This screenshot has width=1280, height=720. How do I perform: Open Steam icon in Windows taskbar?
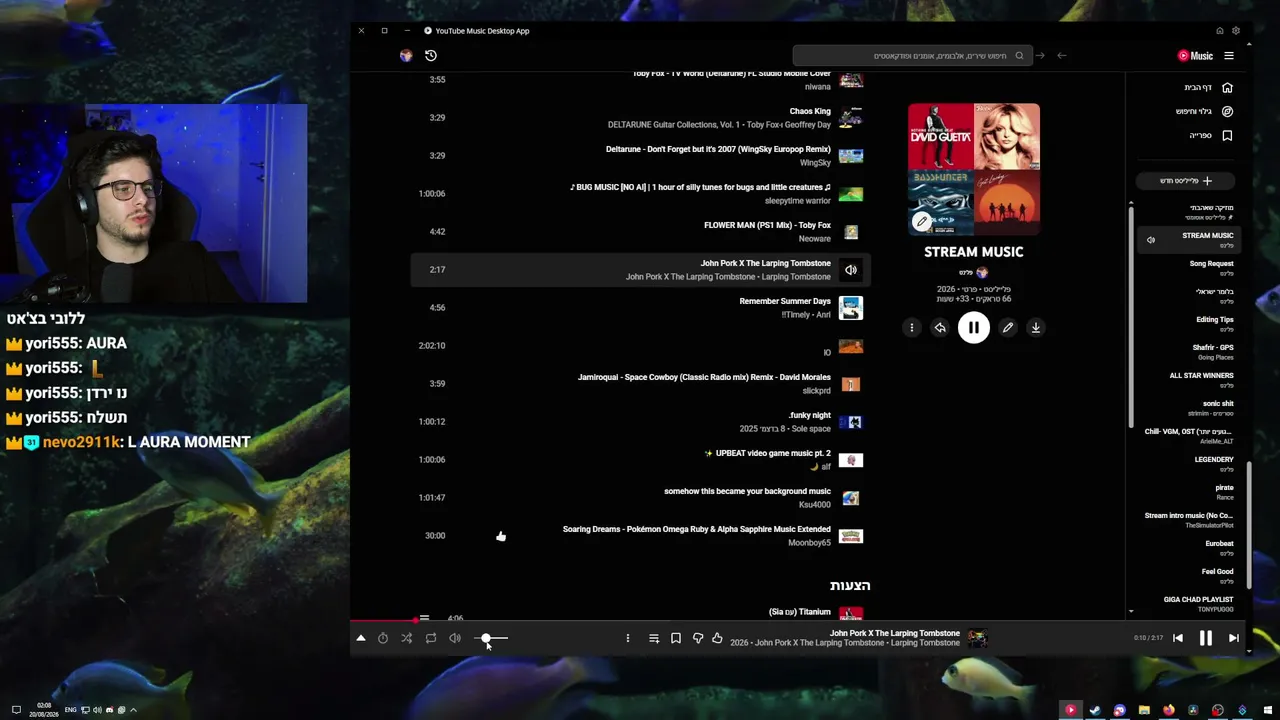click(1095, 710)
